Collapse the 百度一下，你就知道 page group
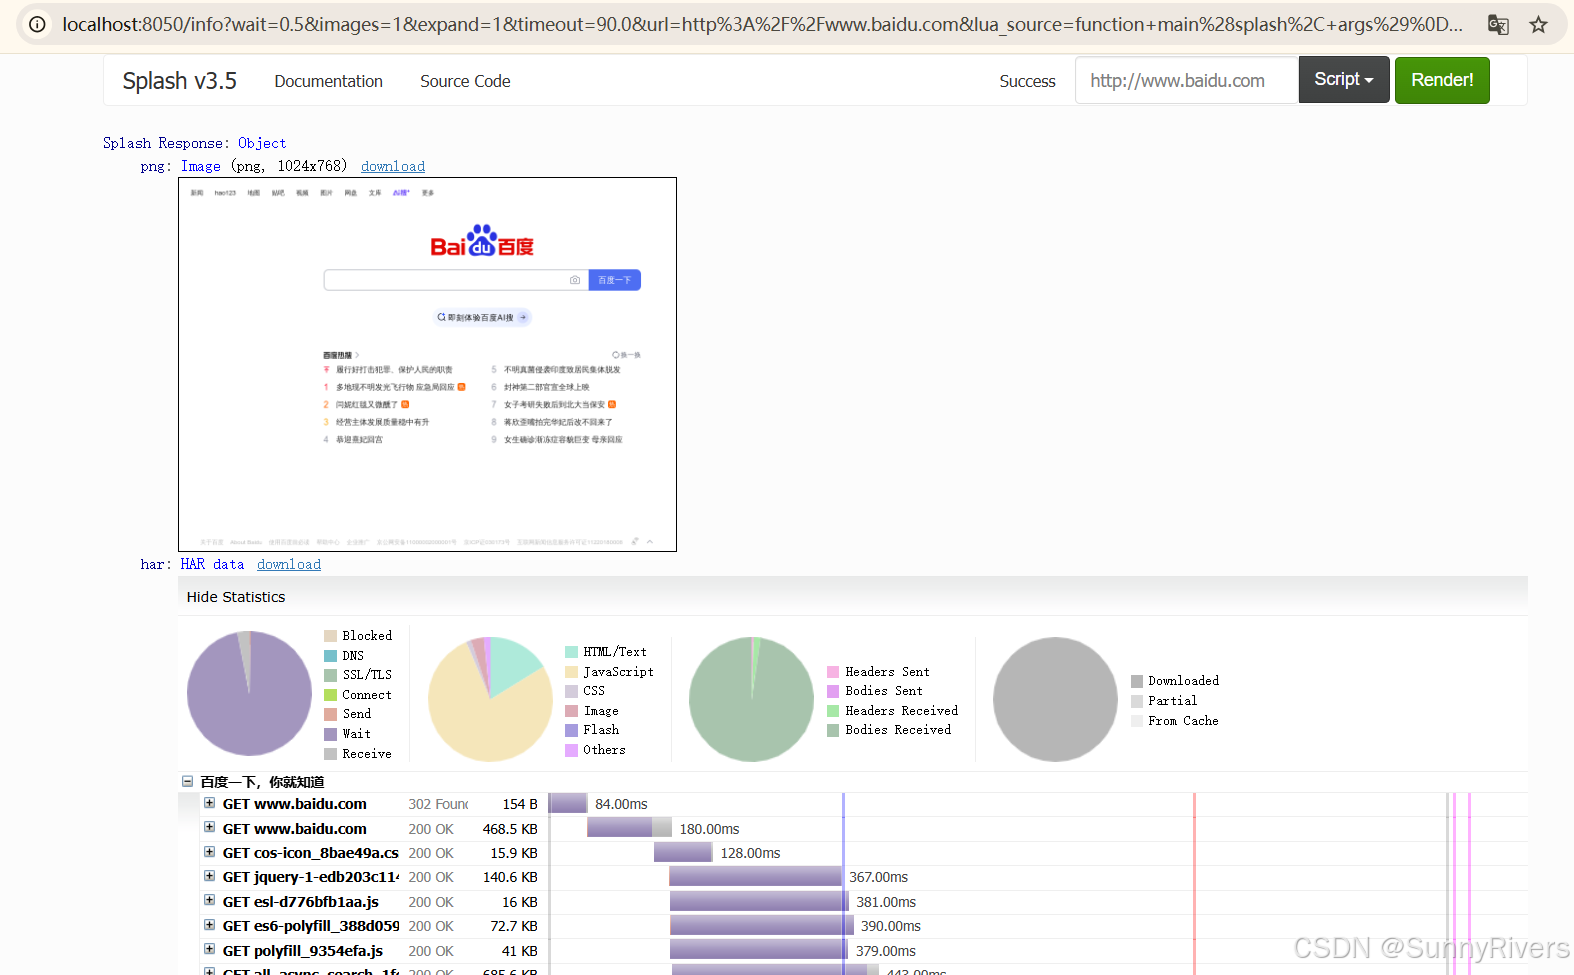Image resolution: width=1574 pixels, height=975 pixels. coord(187,781)
